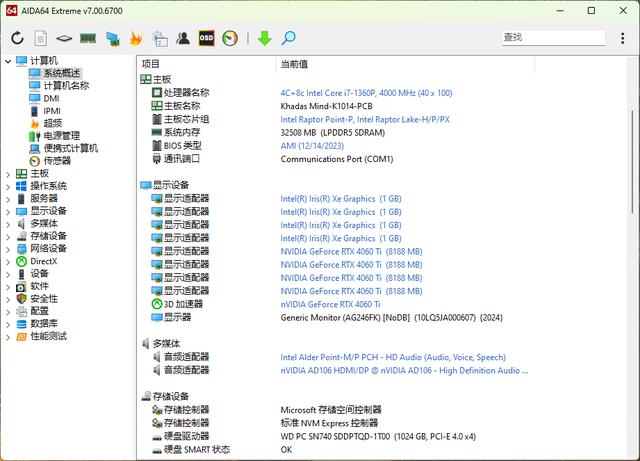
Task: Select the 硬盘 SMART 状态 row
Action: point(197,450)
